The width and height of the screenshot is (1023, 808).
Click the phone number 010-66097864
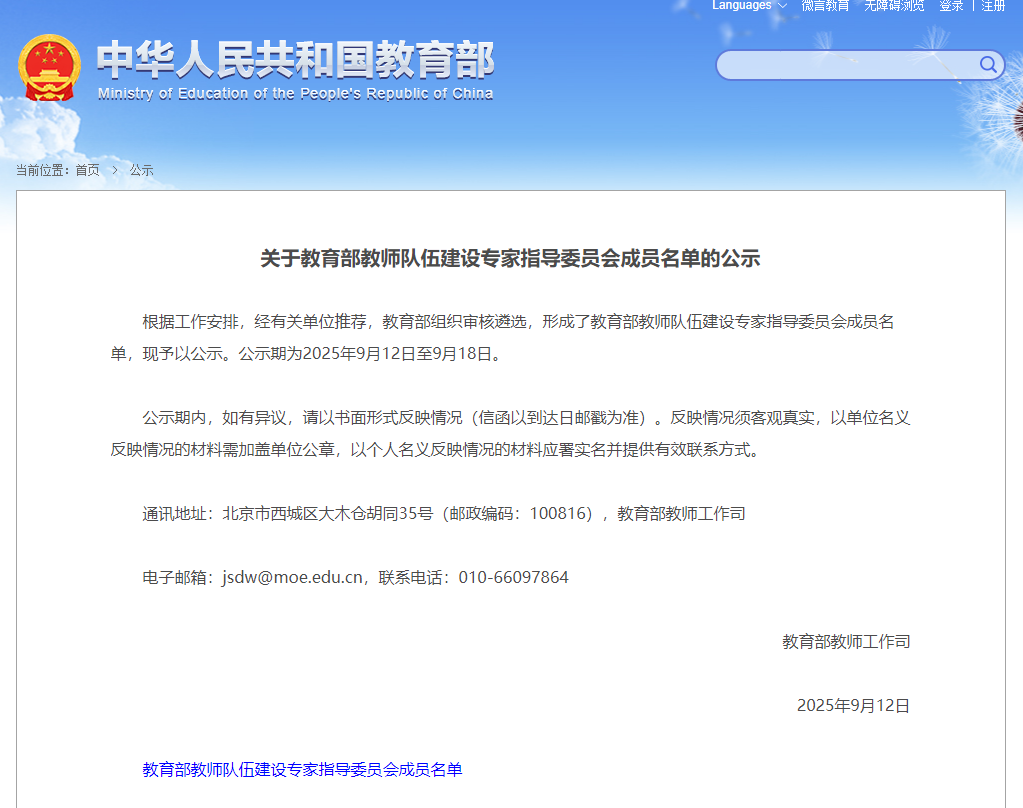point(513,577)
